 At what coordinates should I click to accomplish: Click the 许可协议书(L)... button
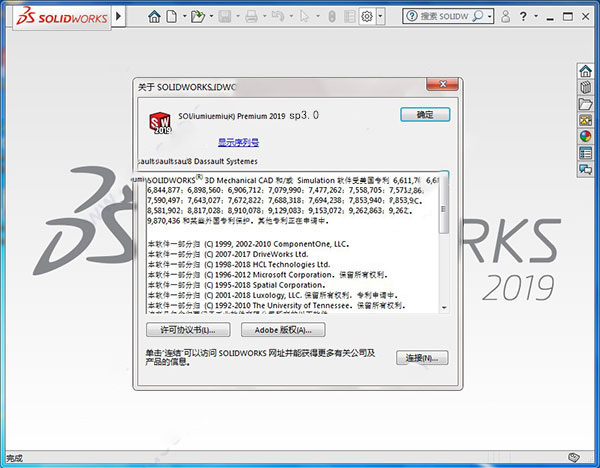pyautogui.click(x=188, y=330)
